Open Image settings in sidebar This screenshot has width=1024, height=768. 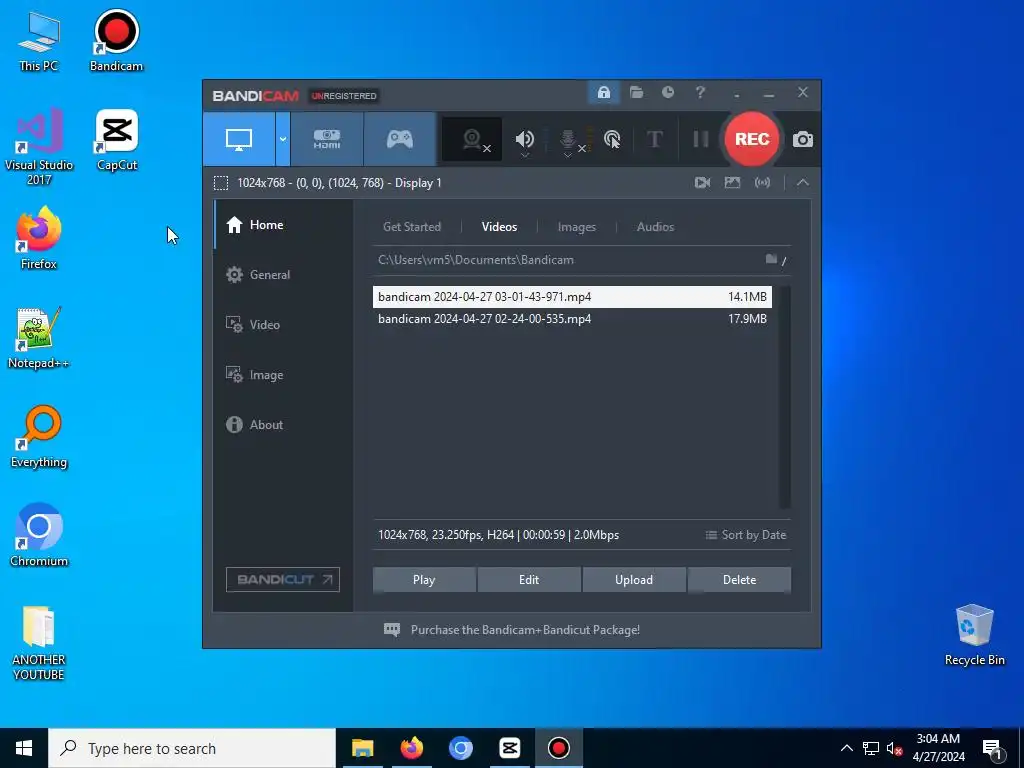pyautogui.click(x=283, y=375)
